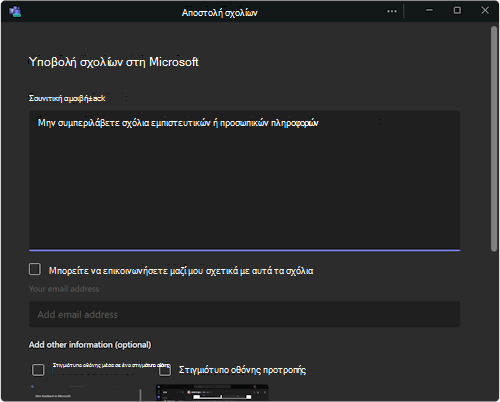The height and width of the screenshot is (402, 500).
Task: Click the Microsoft Teams logo icon
Action: (x=15, y=11)
